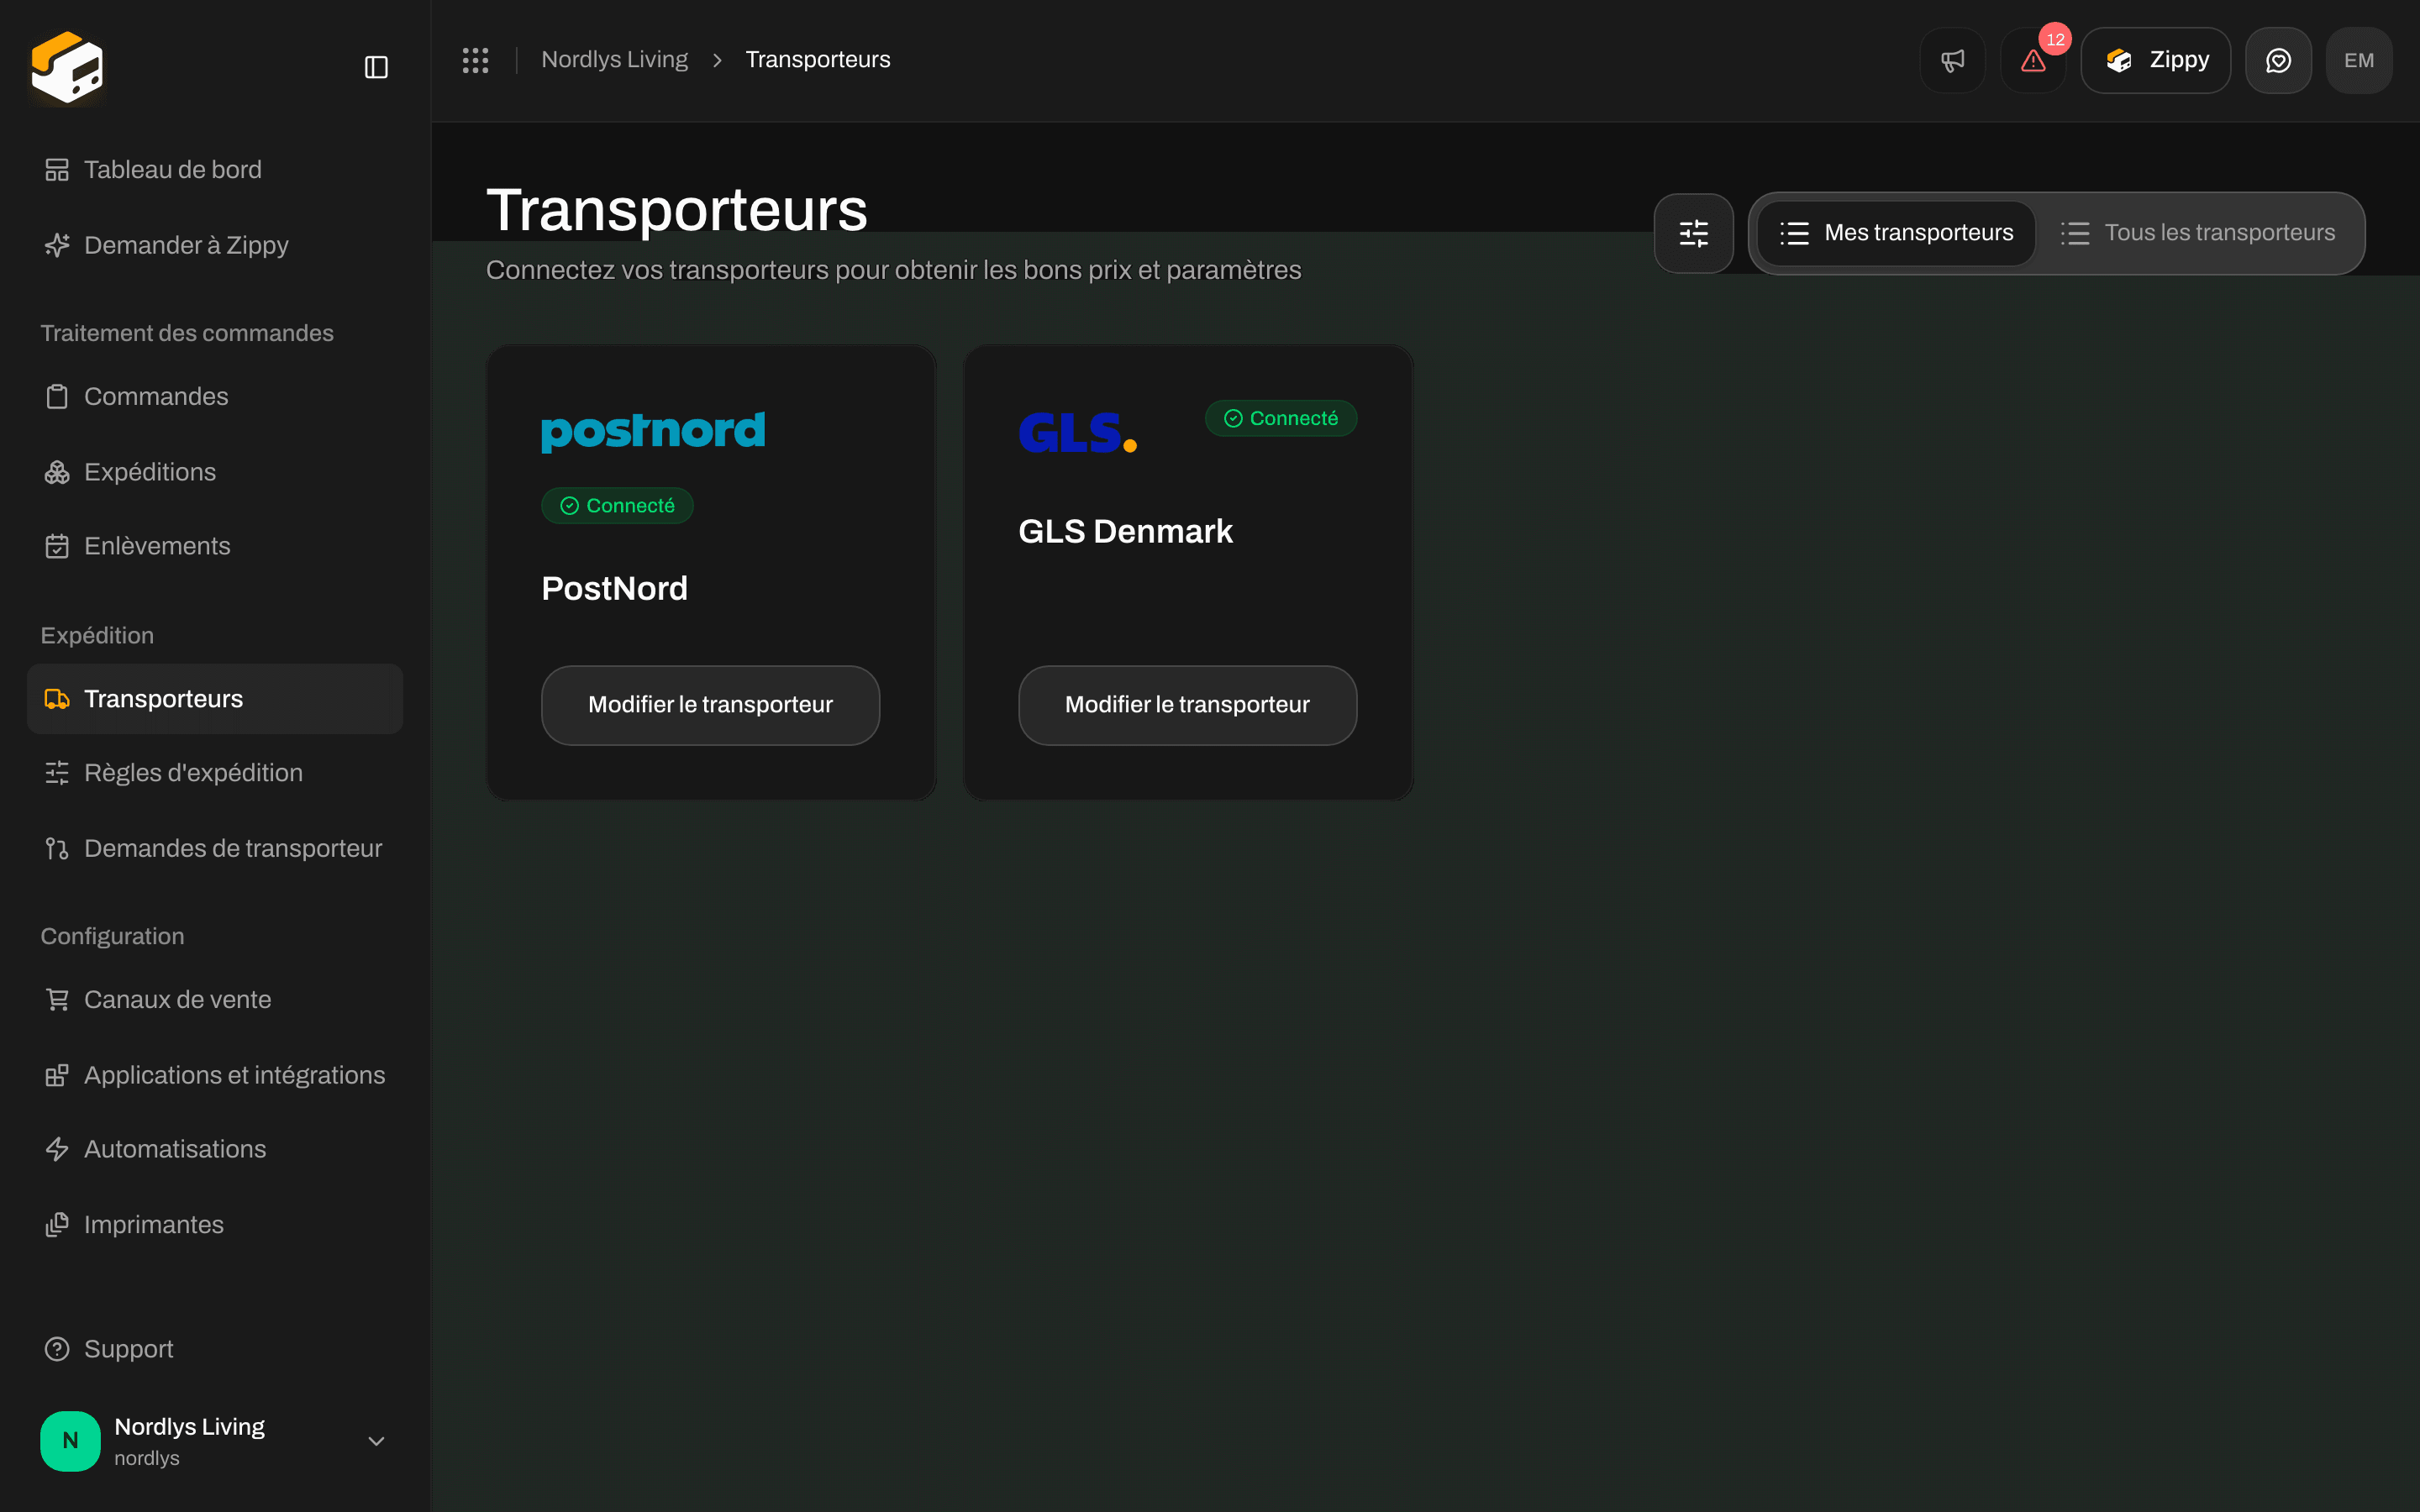Click Modifier le transporteur for GLS Denmark
The image size is (2420, 1512).
click(1187, 705)
